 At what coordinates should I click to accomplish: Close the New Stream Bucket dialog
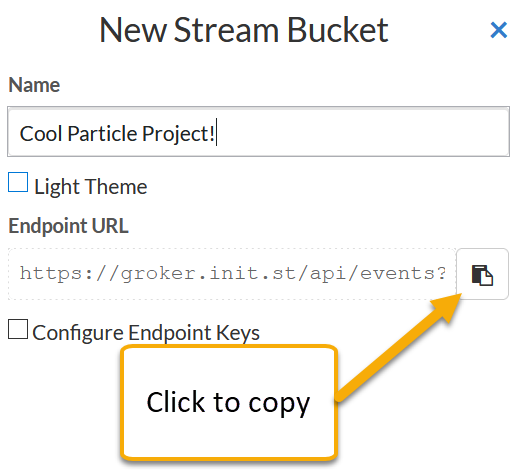[x=499, y=30]
